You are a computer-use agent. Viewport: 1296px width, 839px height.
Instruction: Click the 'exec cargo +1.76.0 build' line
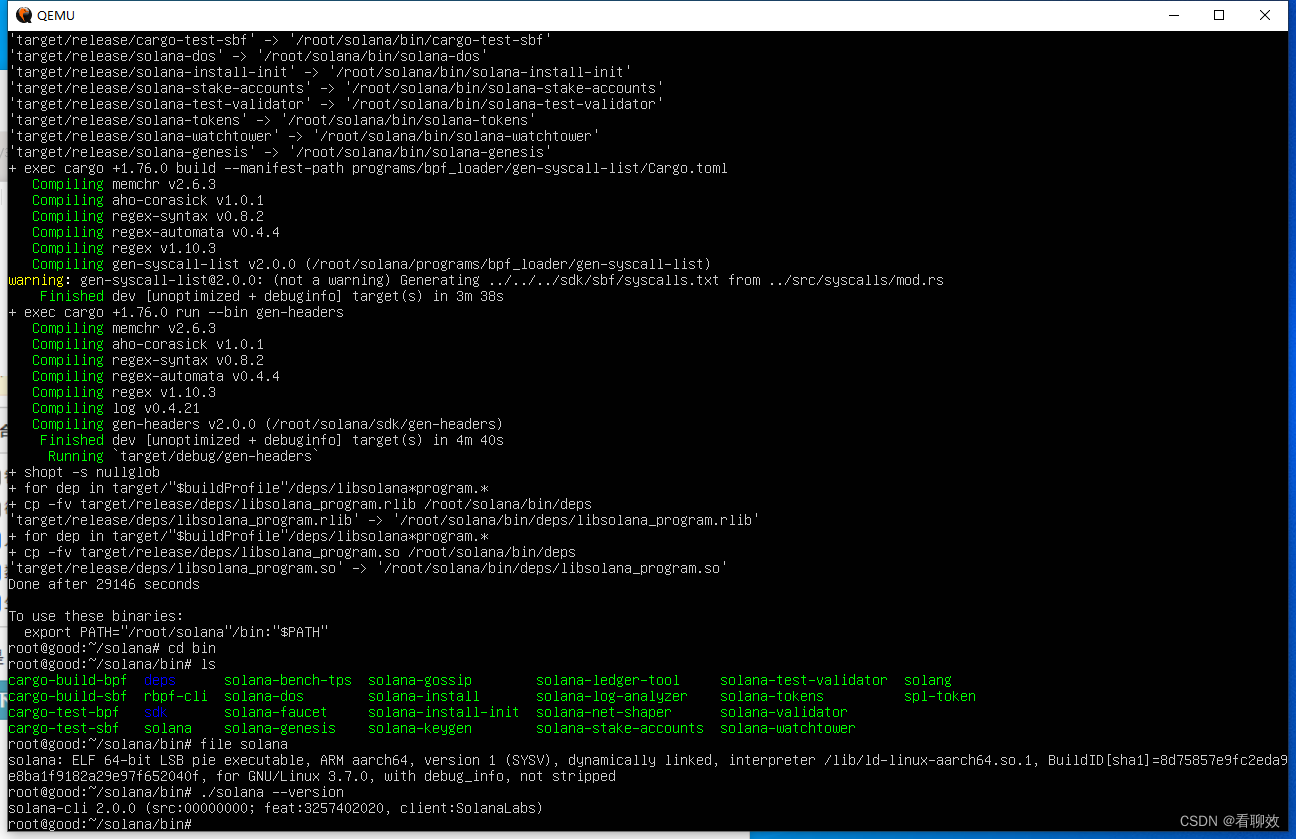368,168
